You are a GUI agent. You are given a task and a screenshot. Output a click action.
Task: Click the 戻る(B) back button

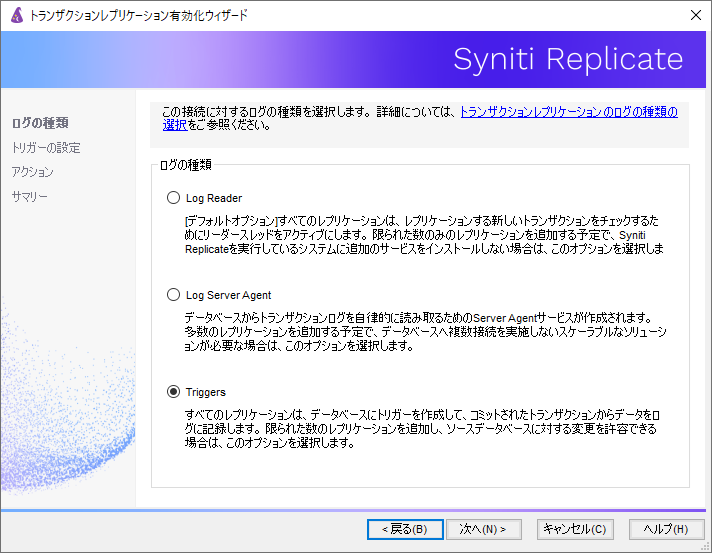click(x=405, y=529)
